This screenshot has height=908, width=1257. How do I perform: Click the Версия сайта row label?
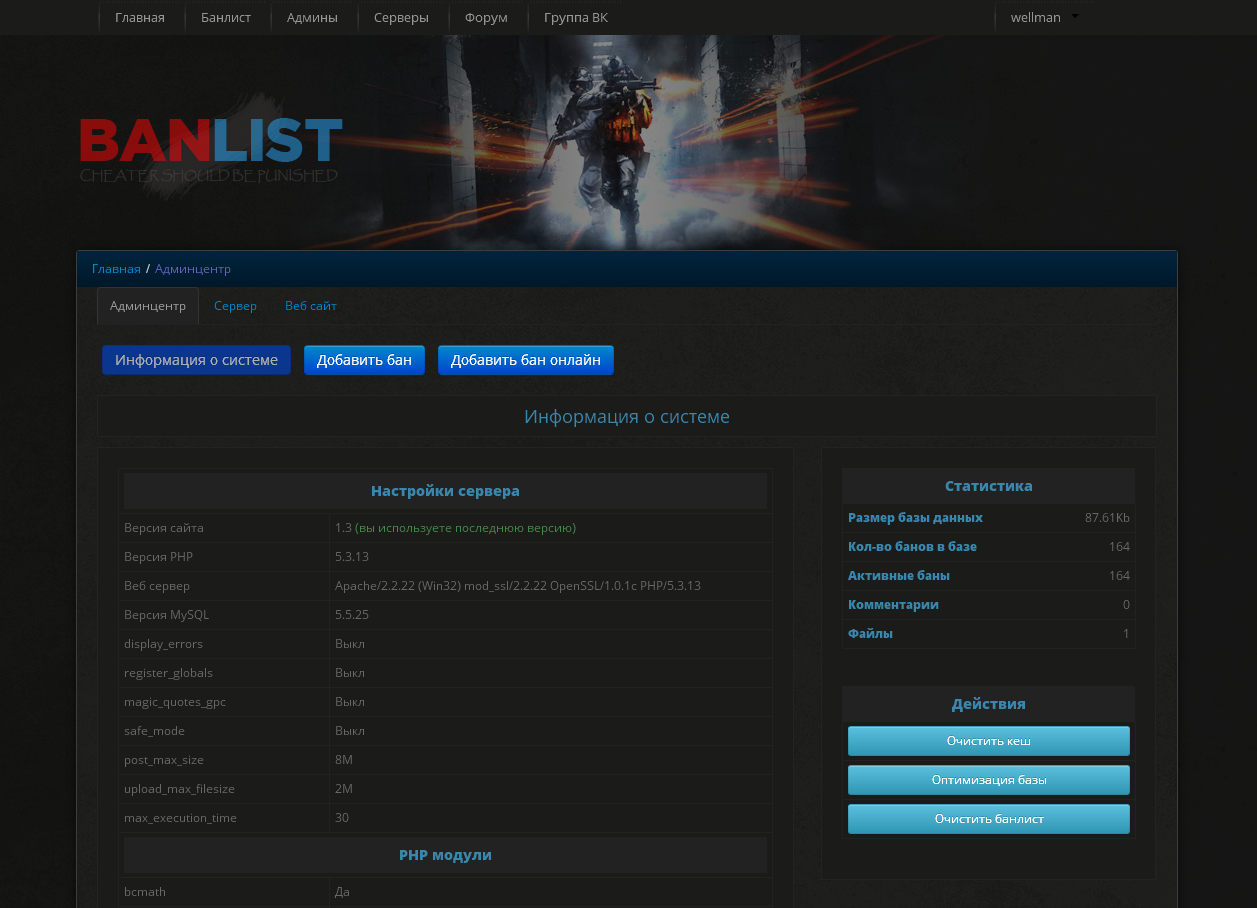164,527
